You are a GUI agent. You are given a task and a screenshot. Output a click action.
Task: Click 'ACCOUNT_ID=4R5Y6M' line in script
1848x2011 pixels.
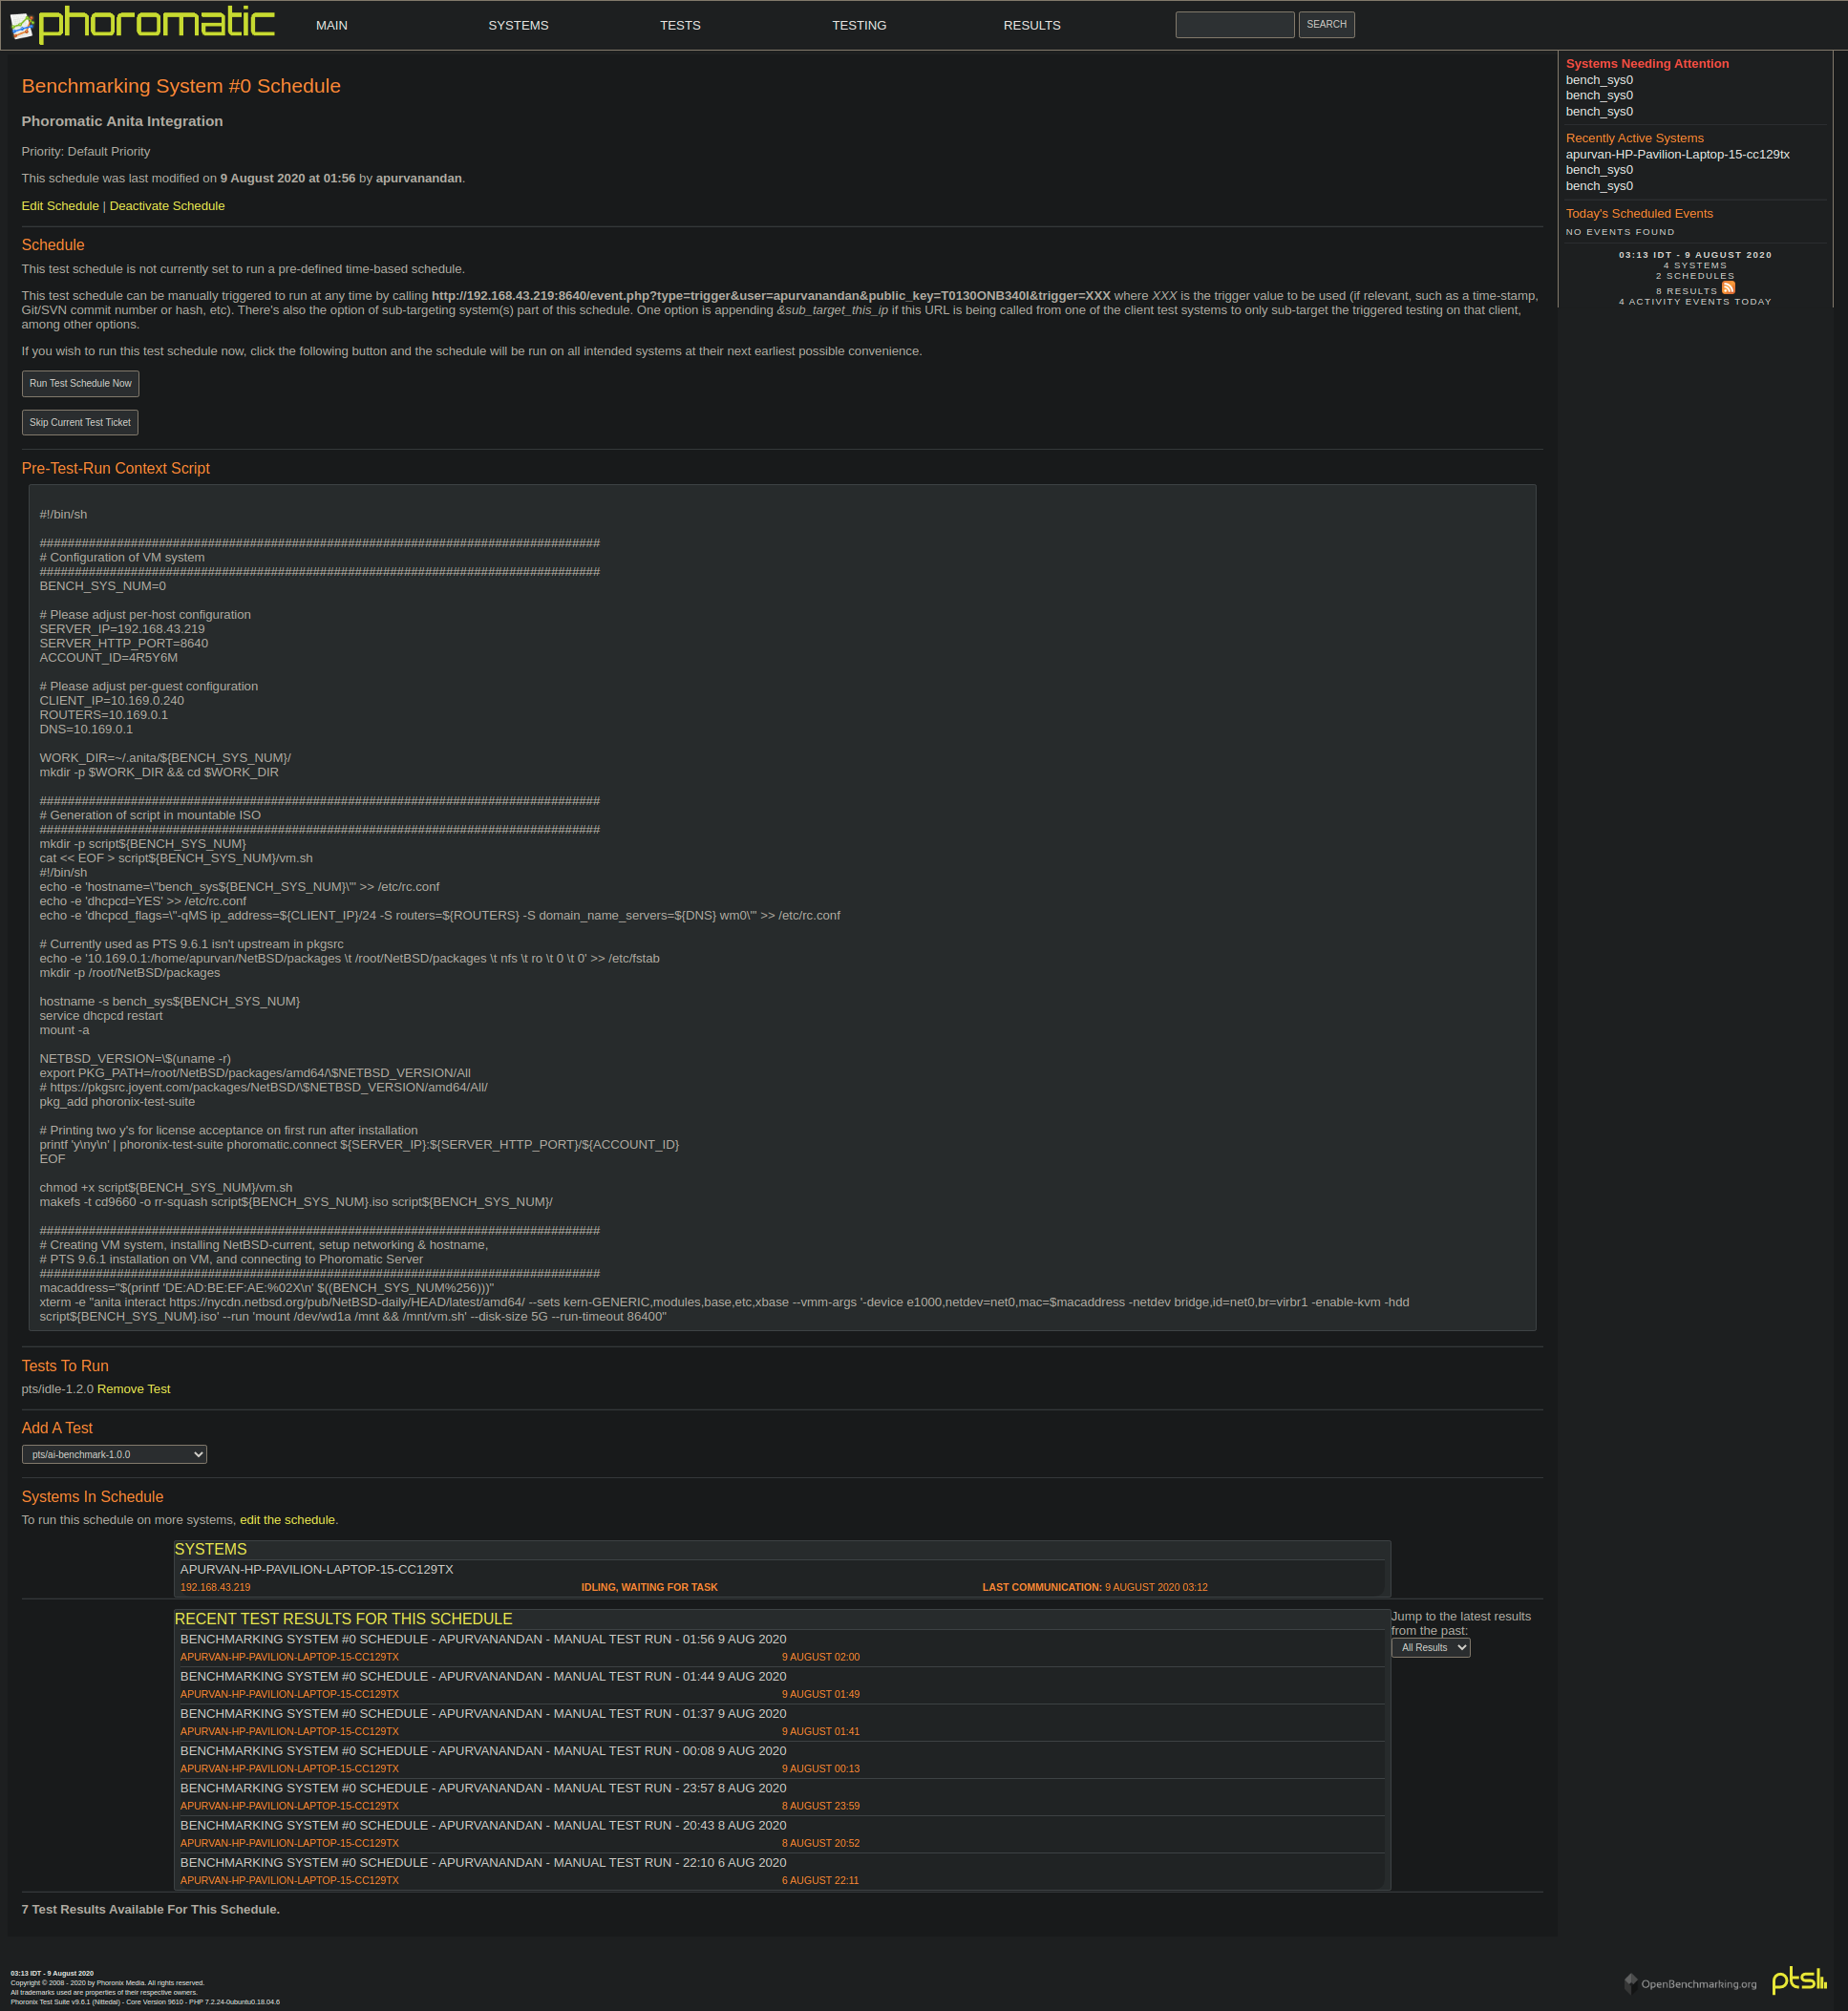(108, 658)
